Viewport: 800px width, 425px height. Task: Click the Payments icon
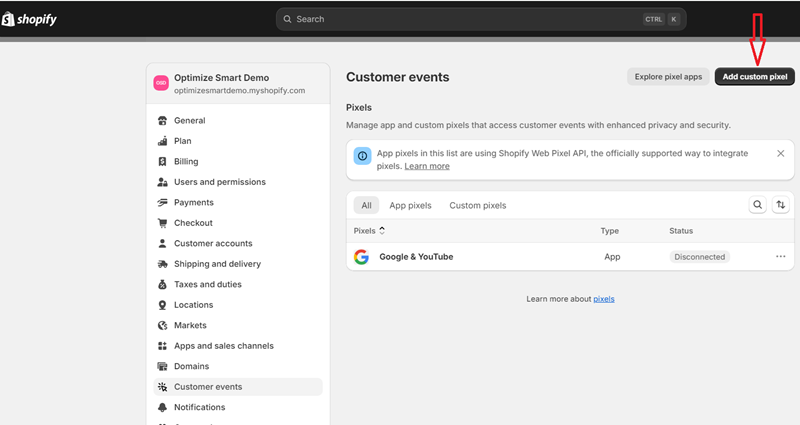point(162,203)
